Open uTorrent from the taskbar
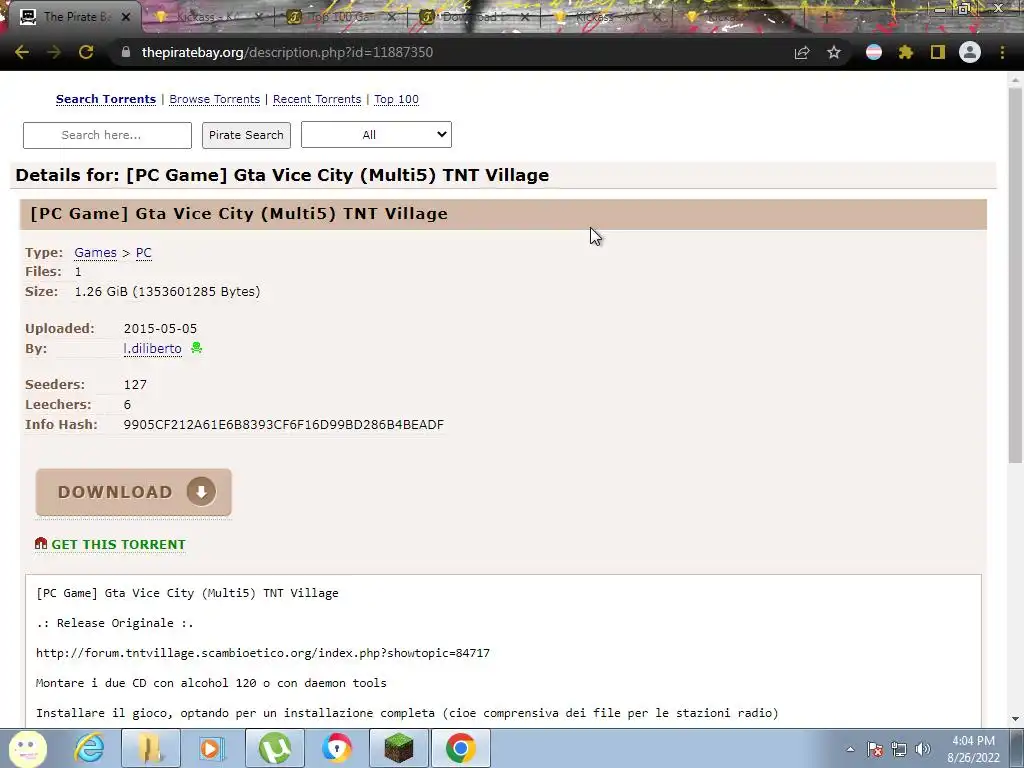 coord(275,748)
